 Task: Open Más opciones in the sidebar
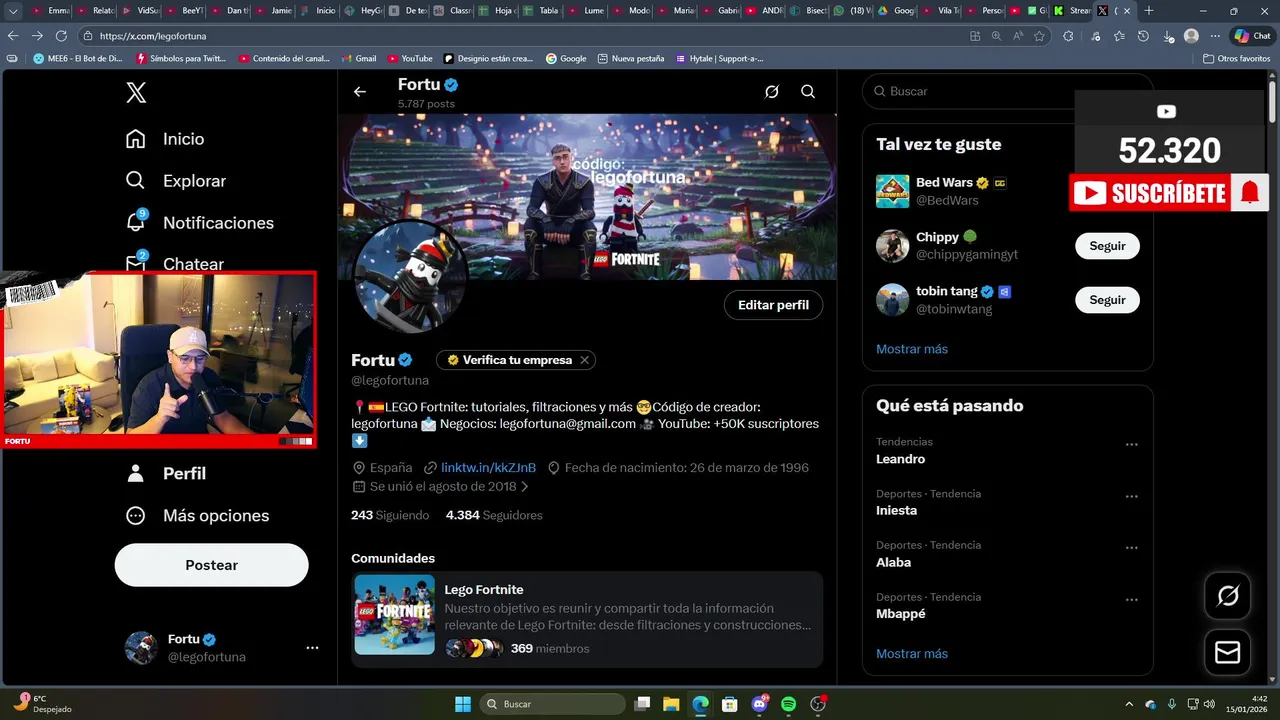(x=197, y=515)
